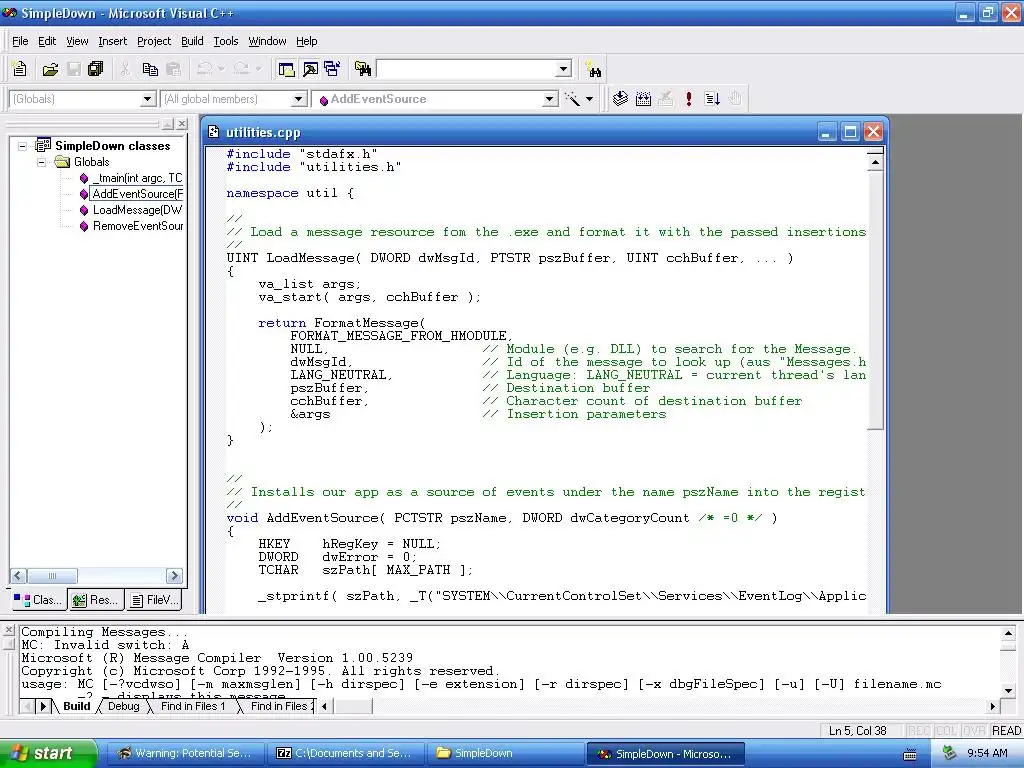Open the find text combo box dropdown
1024x768 pixels.
pyautogui.click(x=564, y=69)
